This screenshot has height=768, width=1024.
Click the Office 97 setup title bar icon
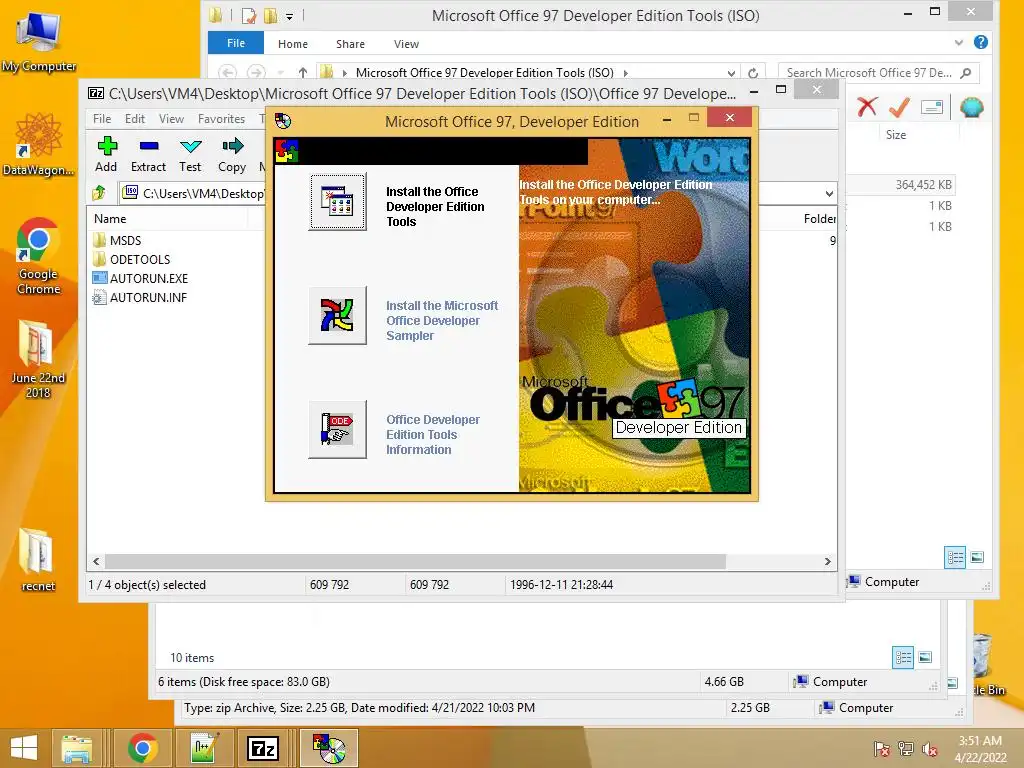(x=283, y=121)
